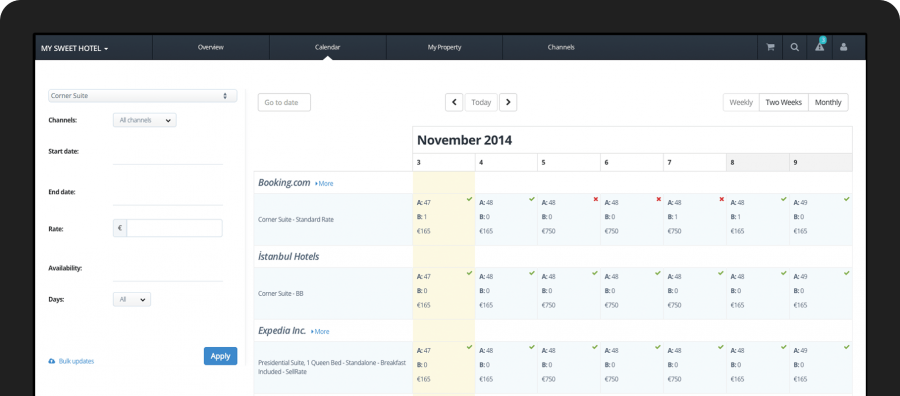Viewport: 900px width, 396px height.
Task: Expand the All channels dropdown
Action: click(145, 121)
